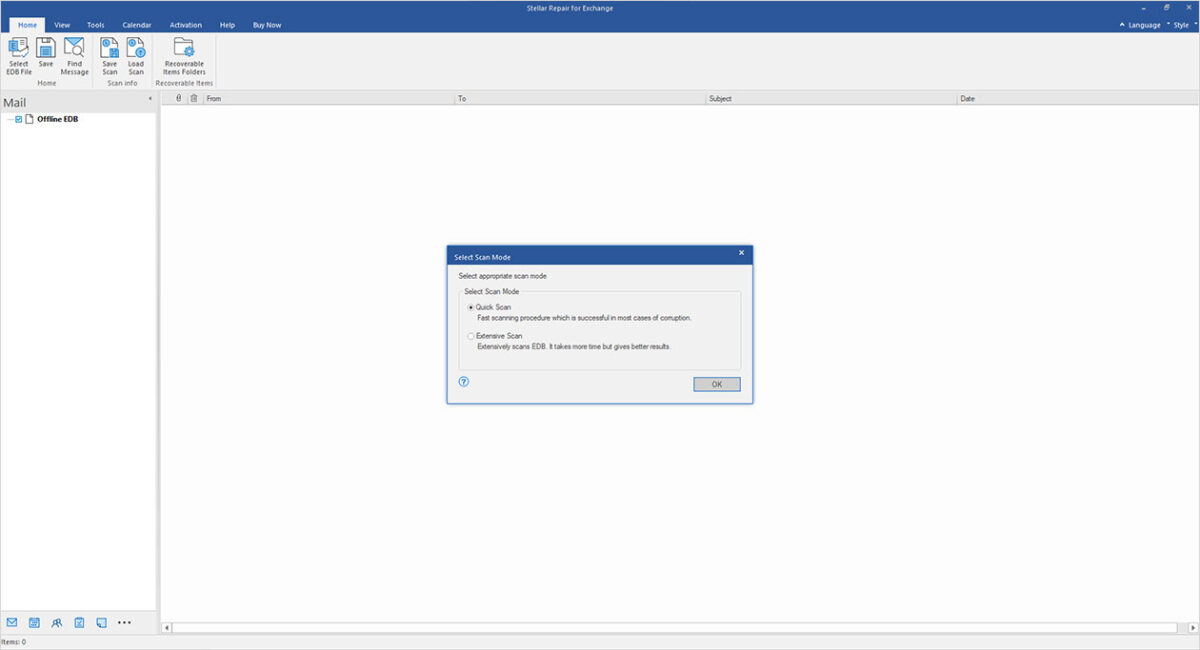This screenshot has height=650, width=1200.
Task: Show more navigation options via ellipsis
Action: click(124, 622)
